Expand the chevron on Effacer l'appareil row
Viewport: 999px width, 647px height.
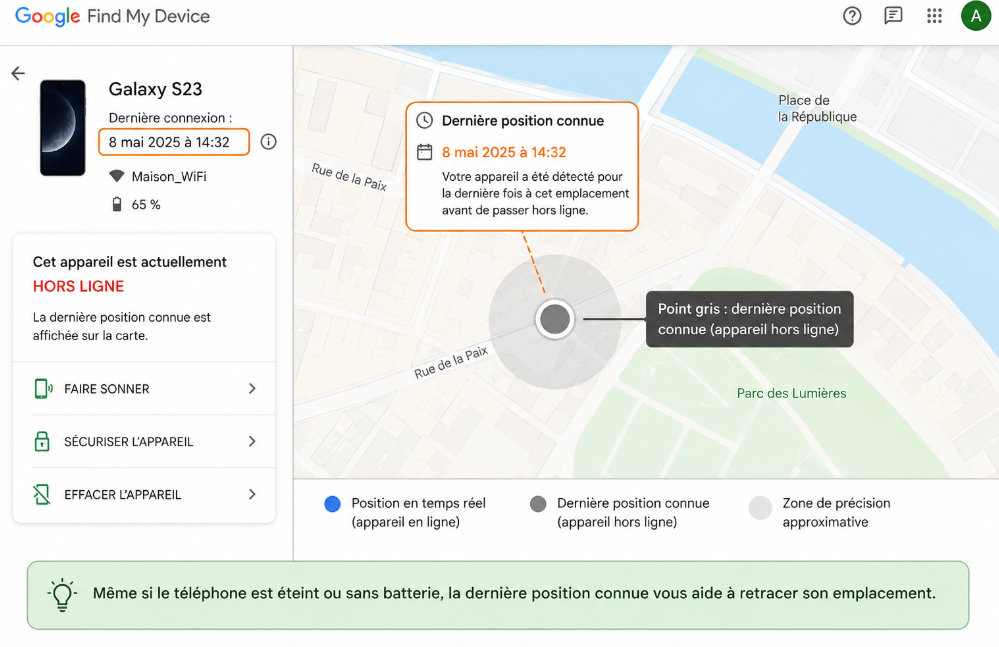click(252, 494)
